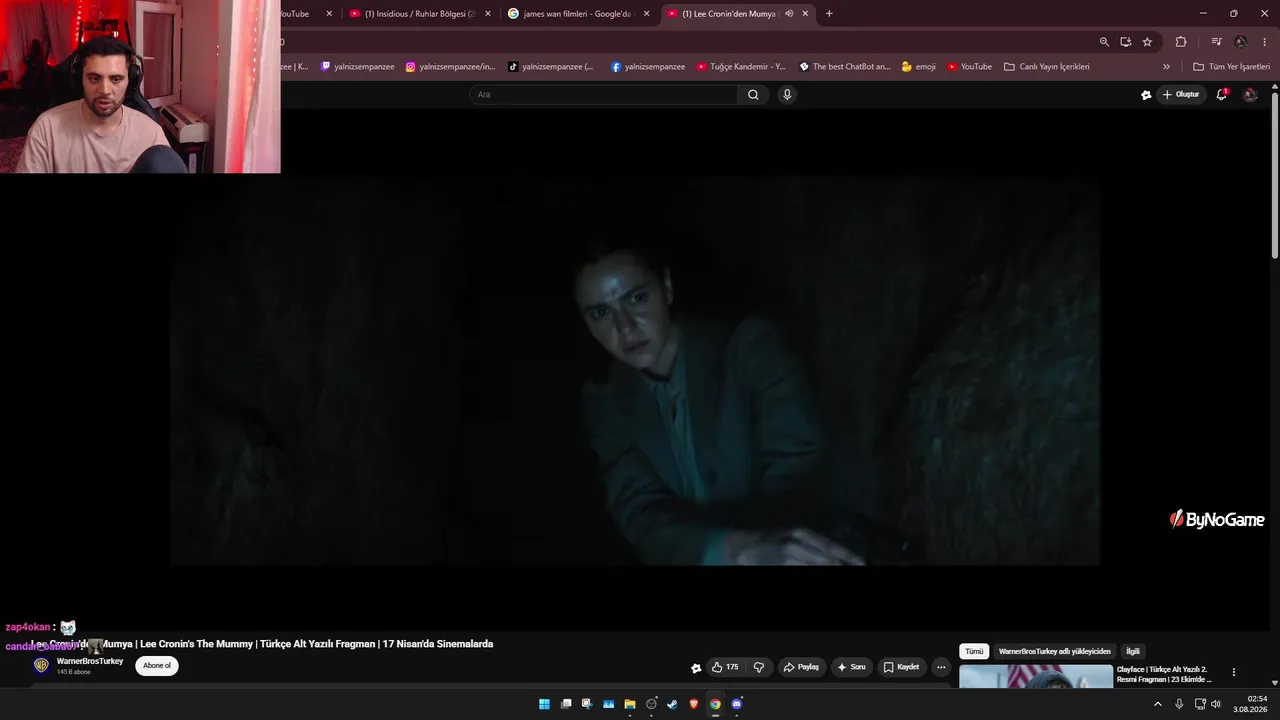Click the install/cast icon in the address bar

[1126, 42]
